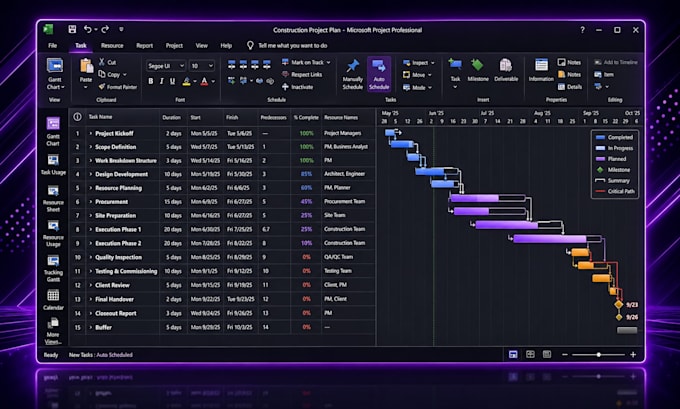Insert a Deliverable
The height and width of the screenshot is (409, 680).
506,70
